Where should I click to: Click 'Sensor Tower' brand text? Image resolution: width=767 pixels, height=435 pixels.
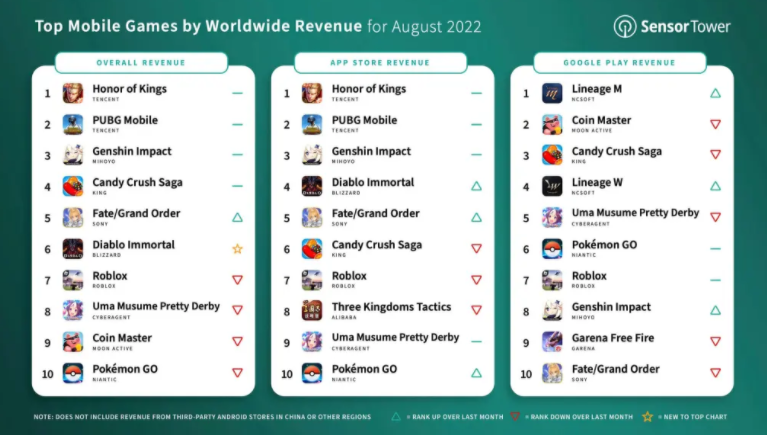[x=686, y=26]
